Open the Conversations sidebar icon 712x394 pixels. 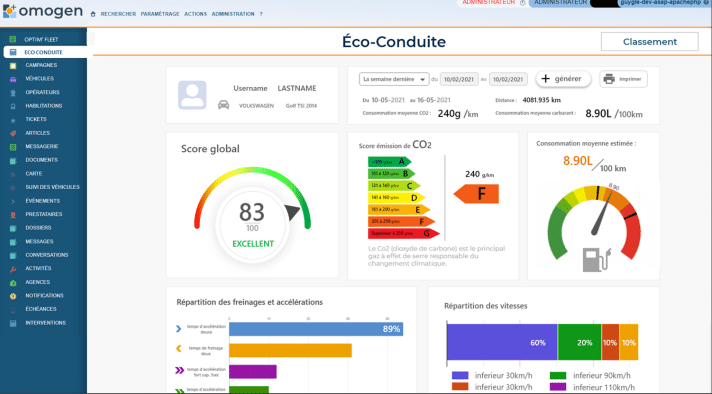pyautogui.click(x=13, y=256)
